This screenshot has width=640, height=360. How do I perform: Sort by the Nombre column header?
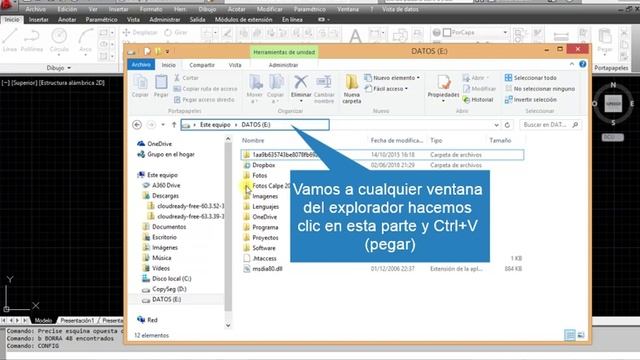coord(253,140)
